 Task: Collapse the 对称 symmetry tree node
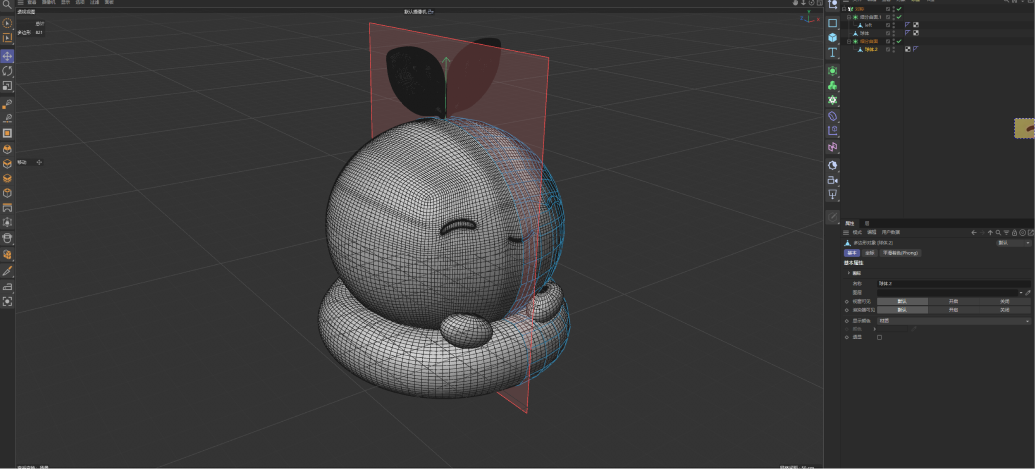click(844, 9)
